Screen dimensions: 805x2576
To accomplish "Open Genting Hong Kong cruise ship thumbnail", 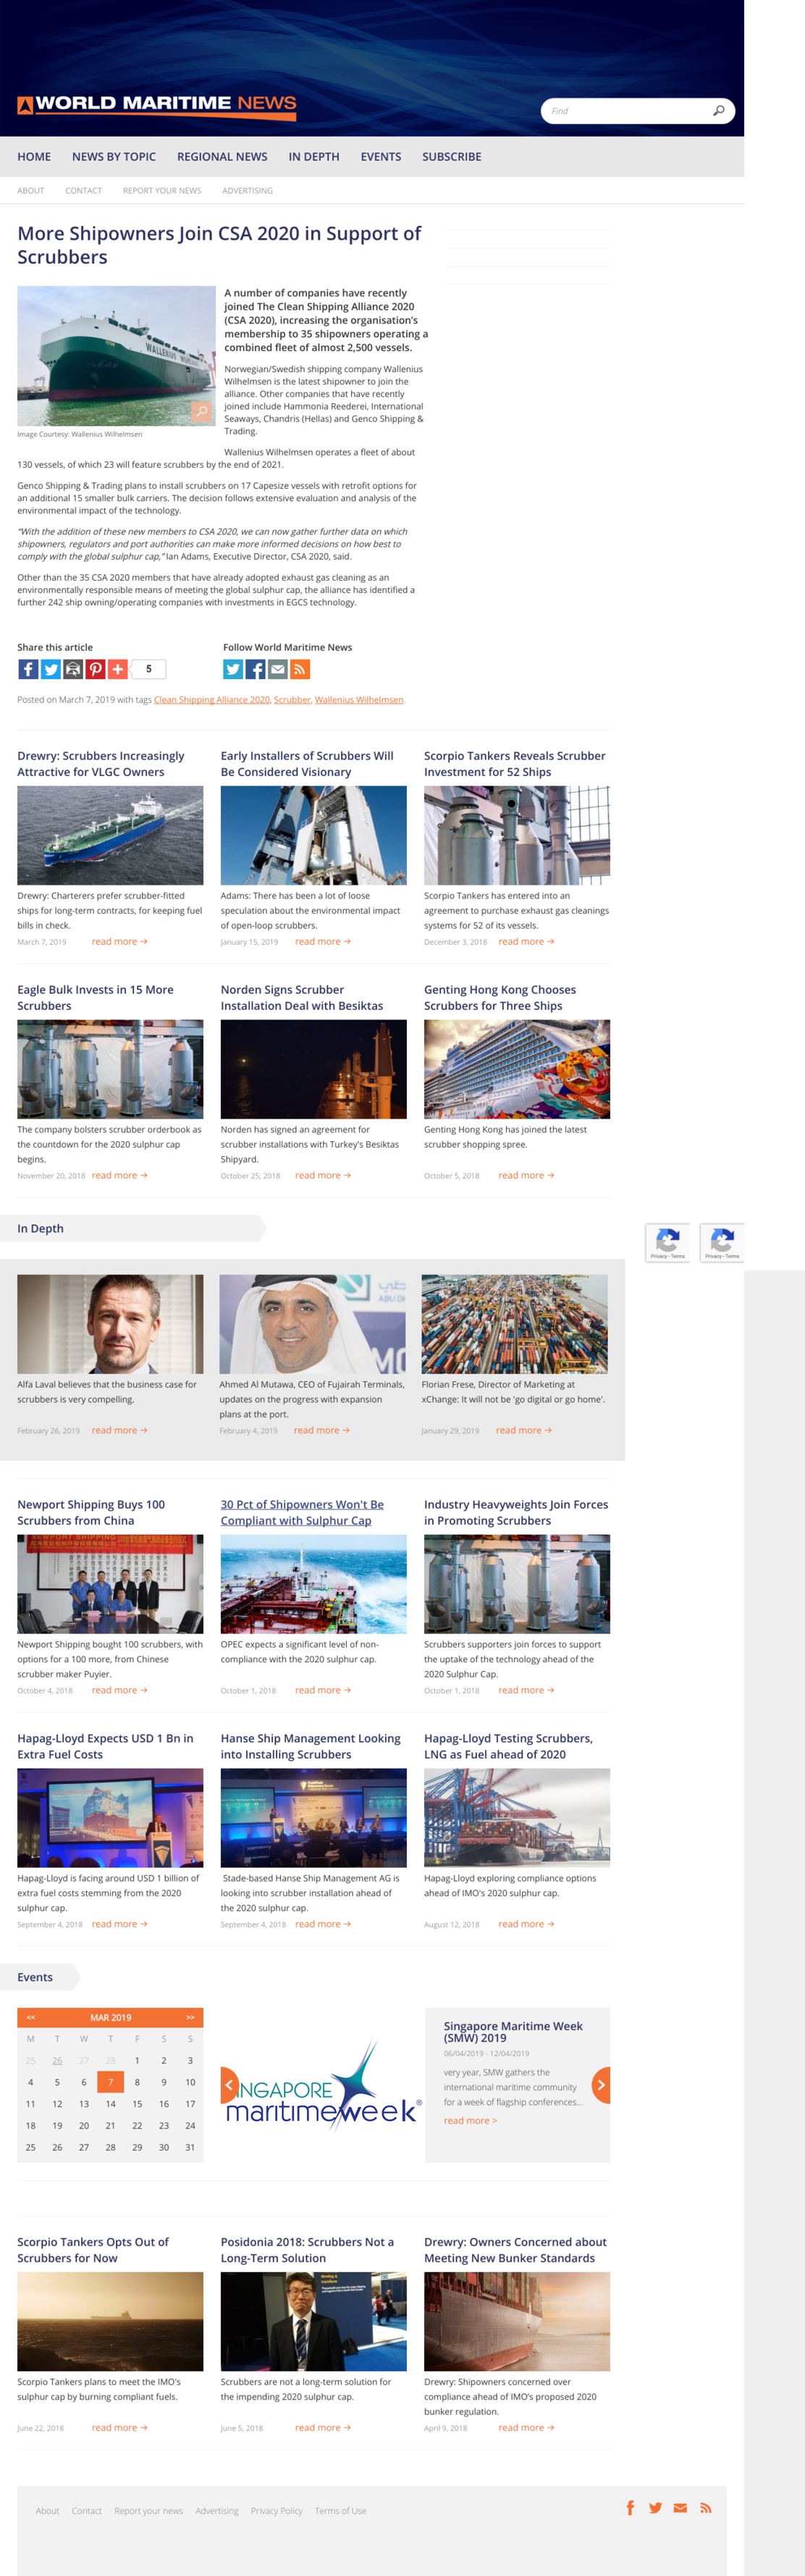I will (x=517, y=1069).
